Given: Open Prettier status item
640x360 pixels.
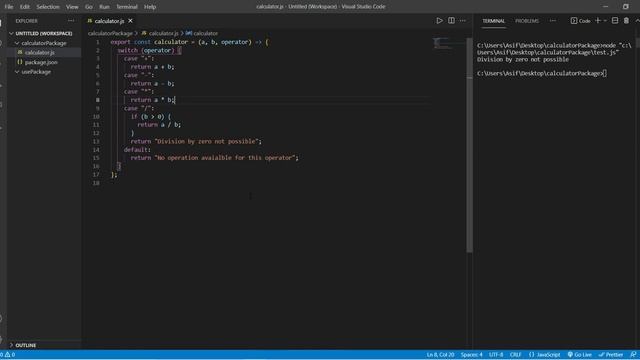Looking at the screenshot, I should (x=611, y=355).
